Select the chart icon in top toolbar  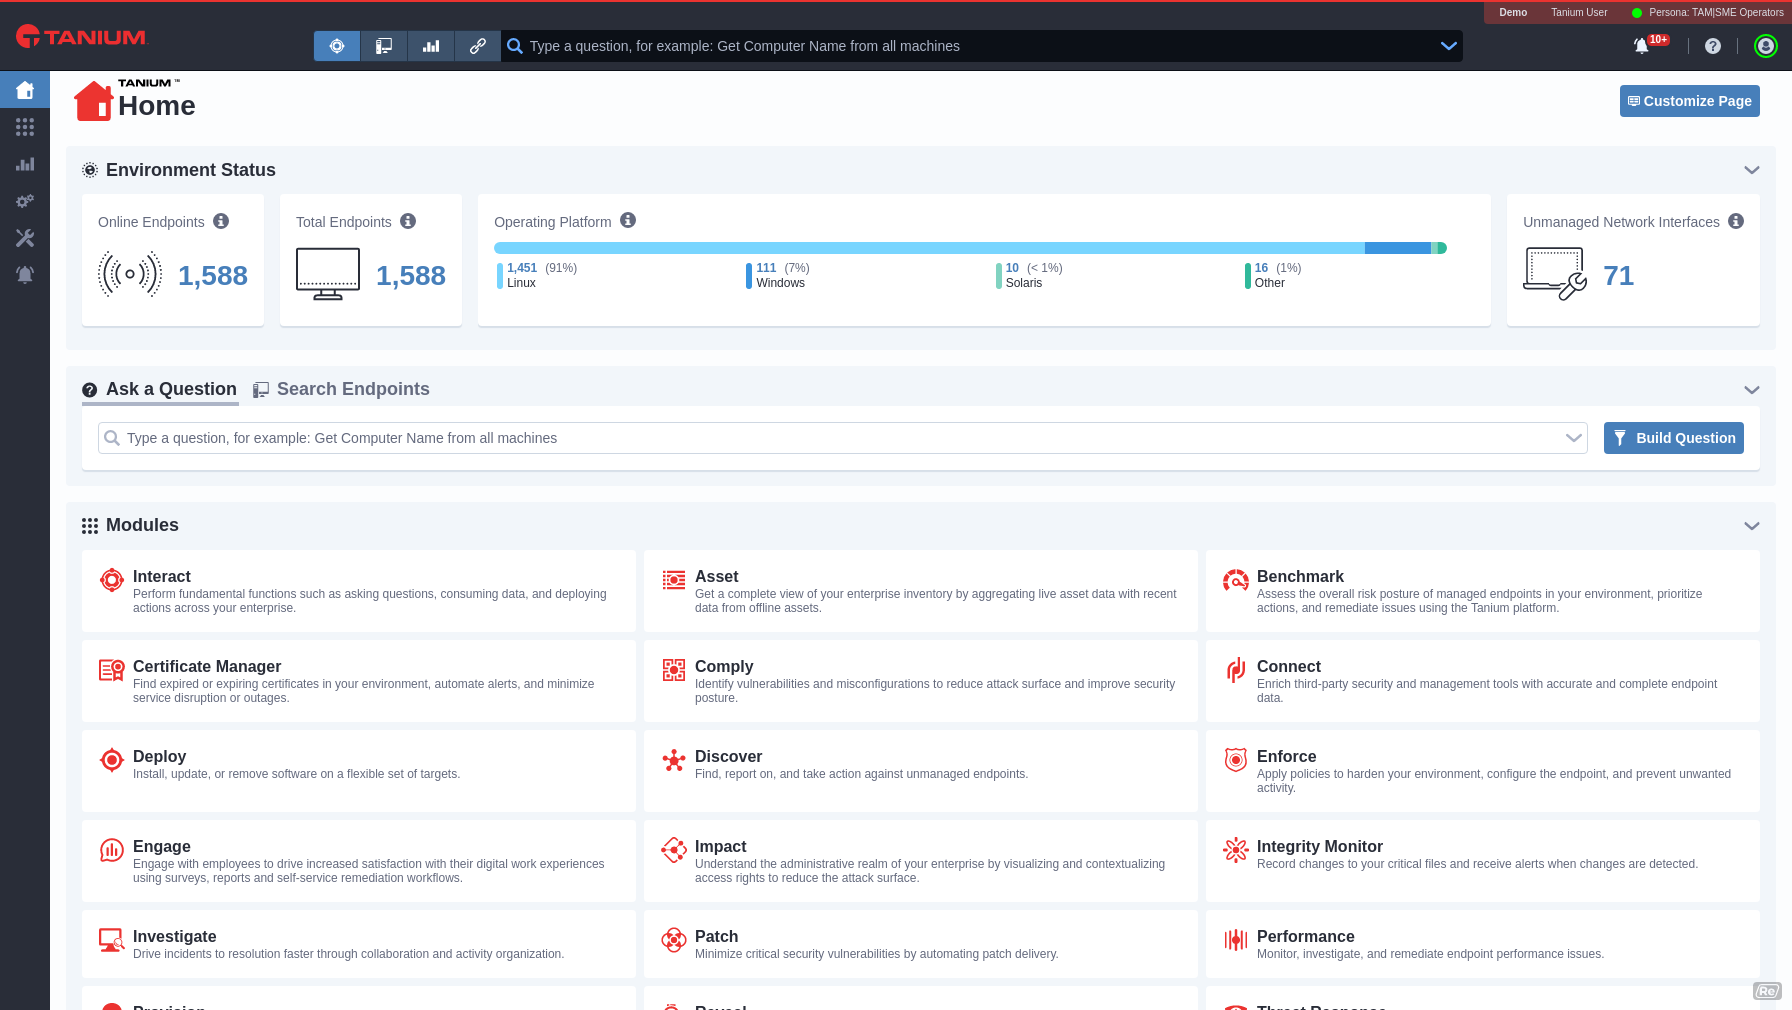point(431,46)
